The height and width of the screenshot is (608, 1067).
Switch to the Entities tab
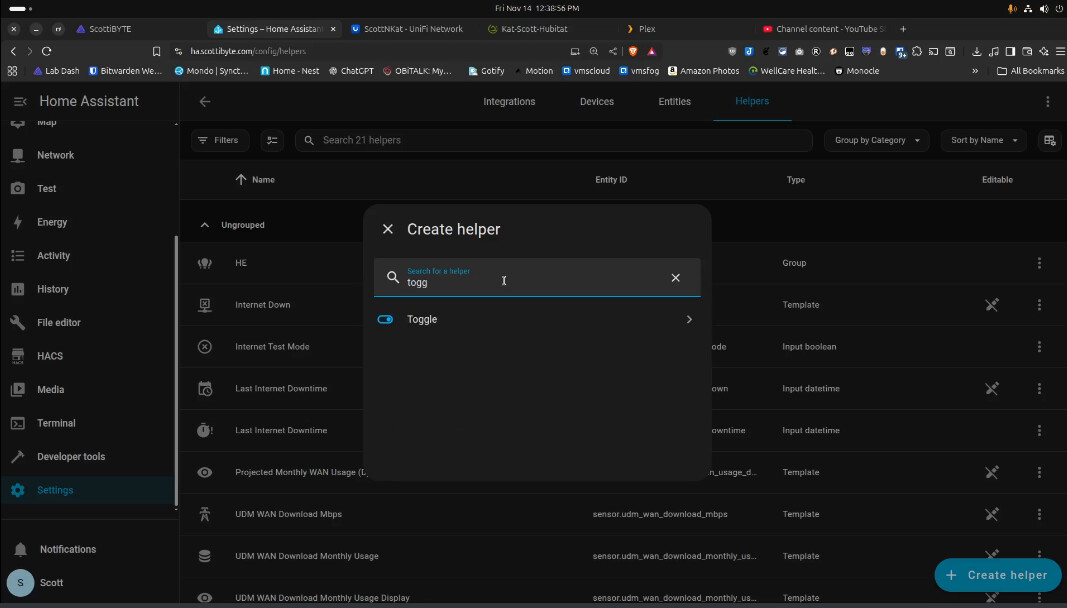click(x=674, y=101)
